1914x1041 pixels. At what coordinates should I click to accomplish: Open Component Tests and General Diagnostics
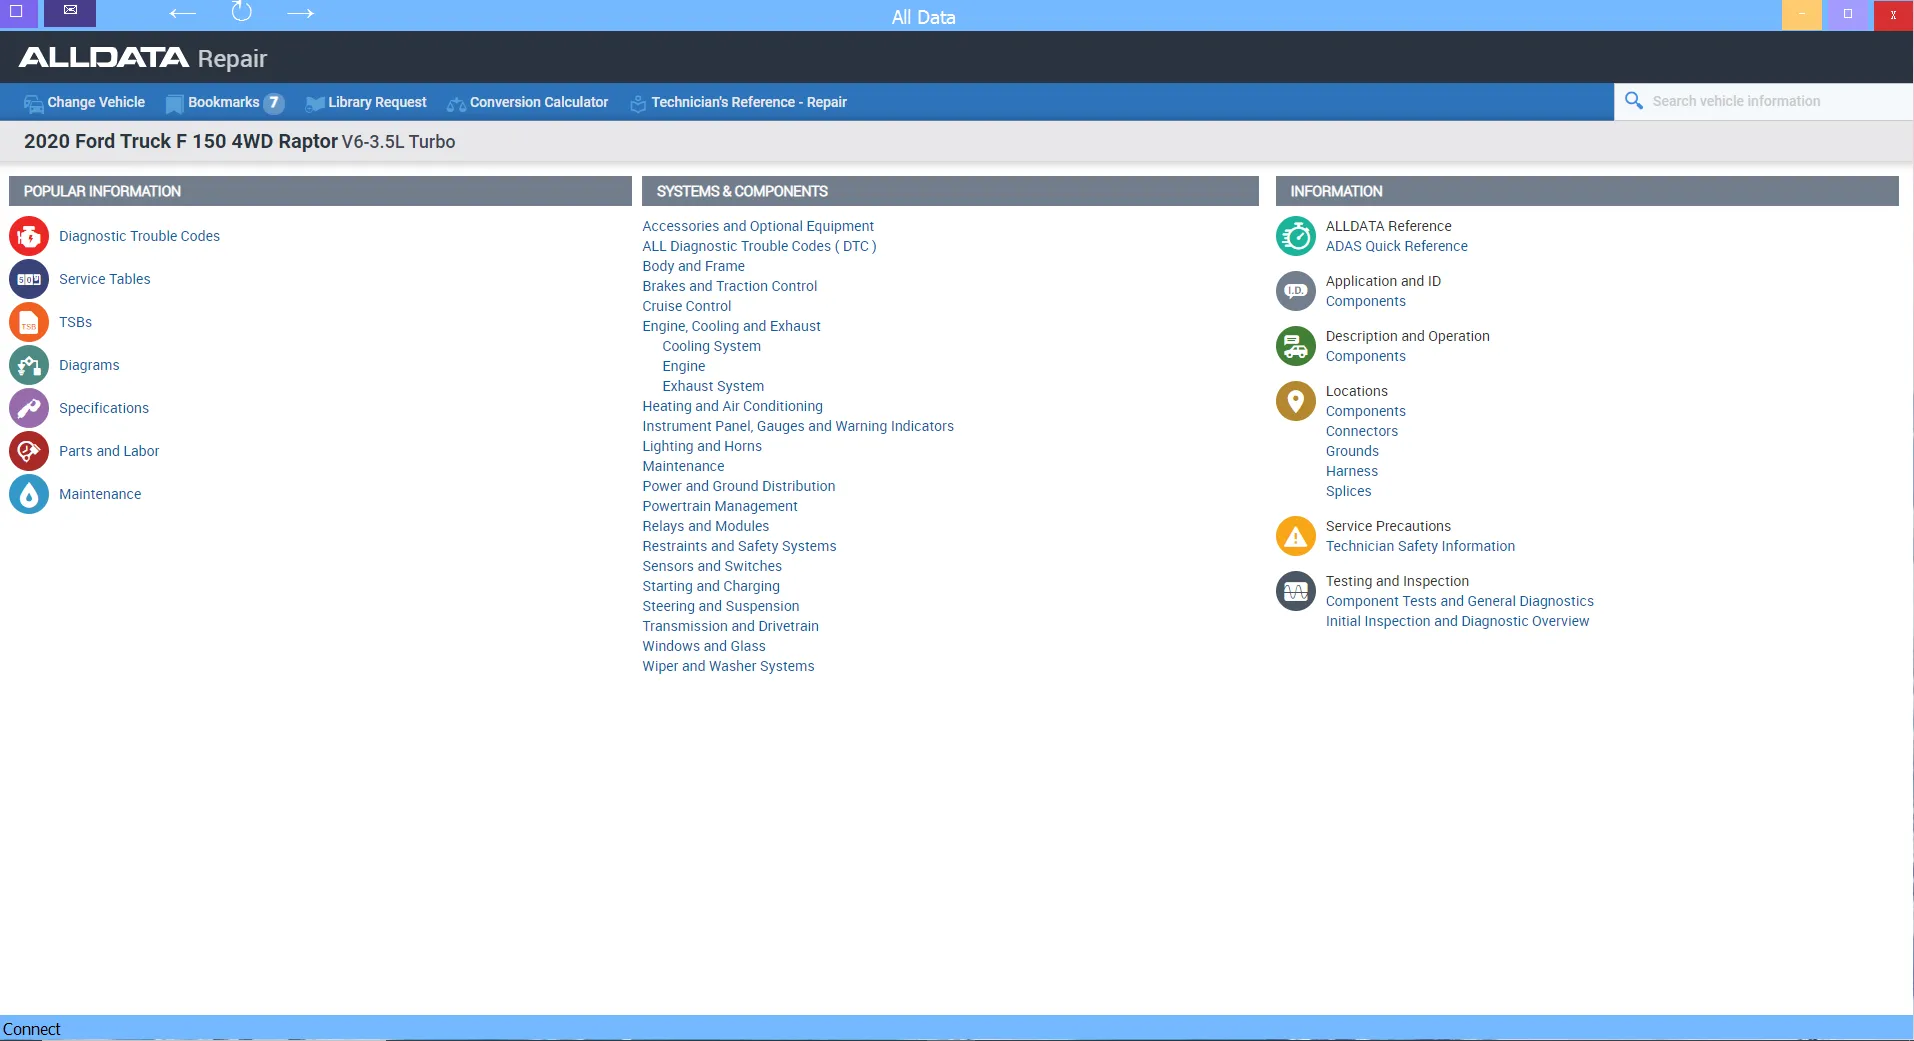point(1460,601)
